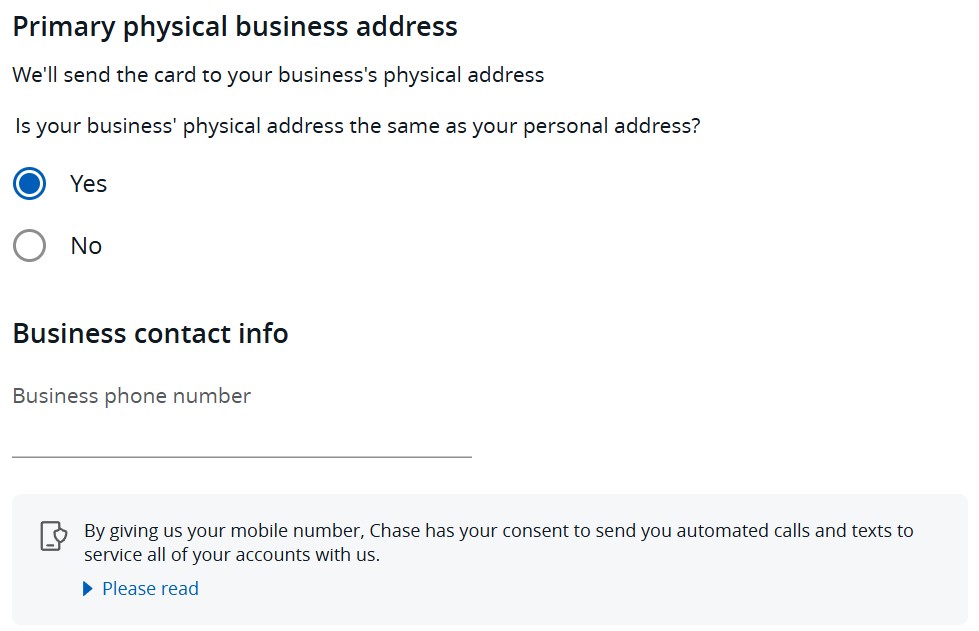Click the mobile phone shield icon
979x631 pixels.
54,536
